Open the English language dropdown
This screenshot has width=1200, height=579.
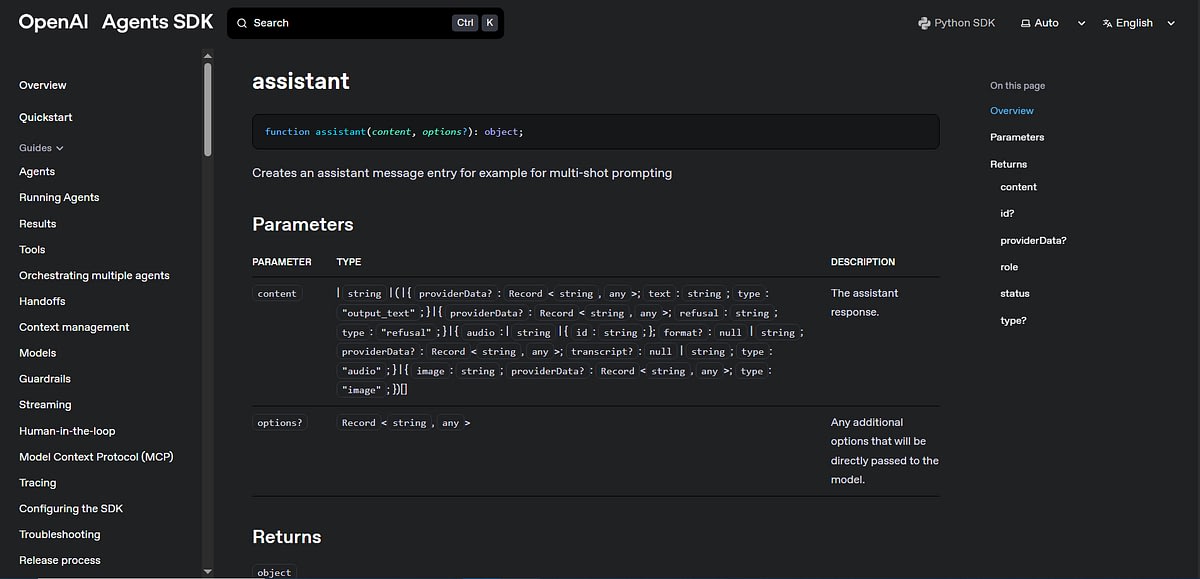tap(1171, 22)
